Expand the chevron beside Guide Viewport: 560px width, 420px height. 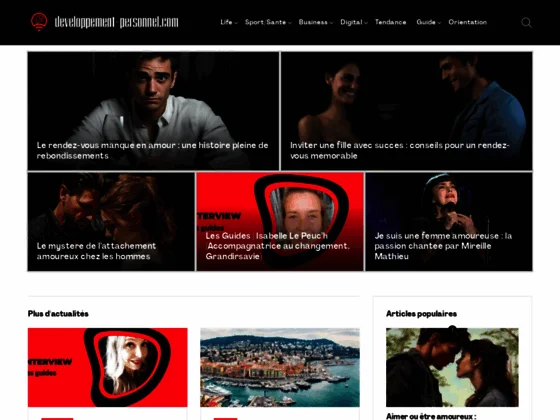(x=439, y=23)
